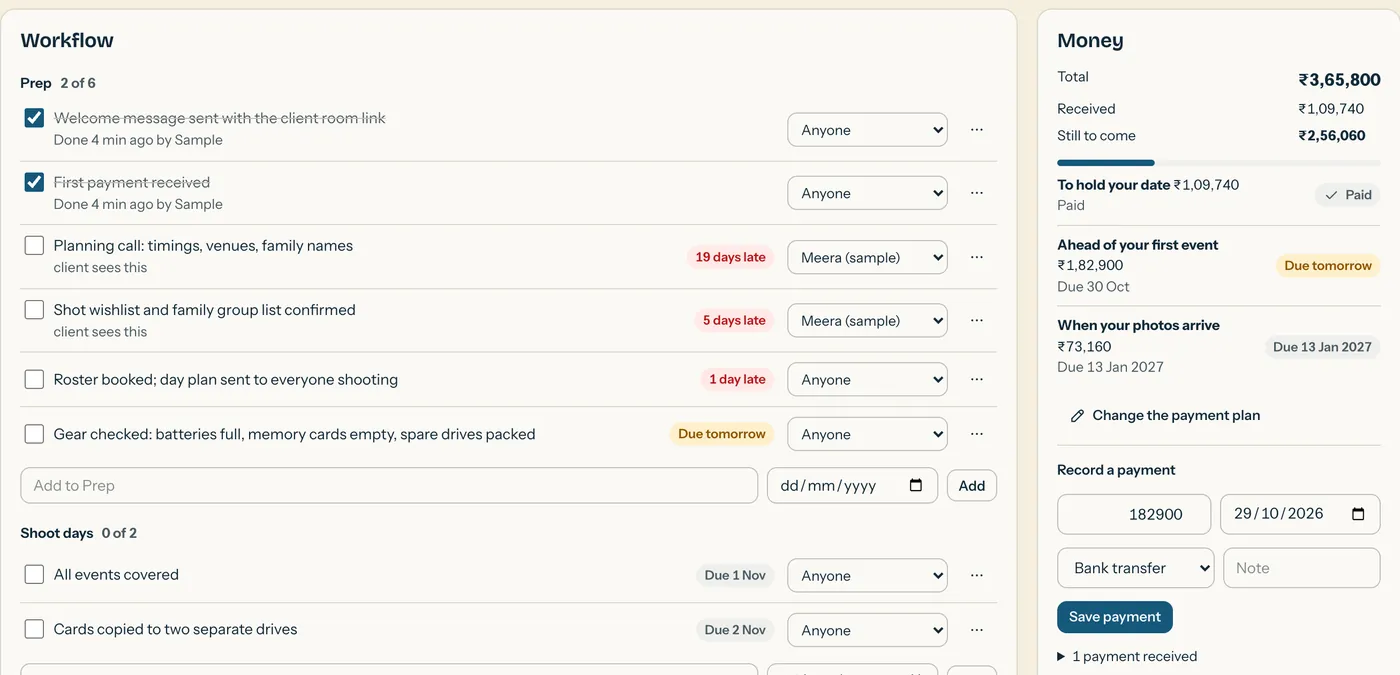Uncheck First payment received task

coord(34,182)
